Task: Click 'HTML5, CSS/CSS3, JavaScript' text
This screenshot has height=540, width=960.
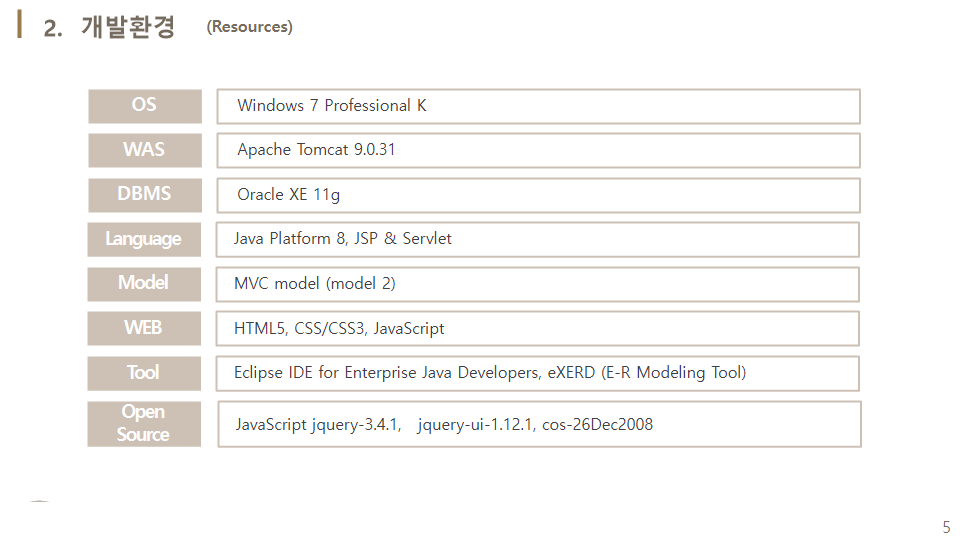Action: coord(339,329)
